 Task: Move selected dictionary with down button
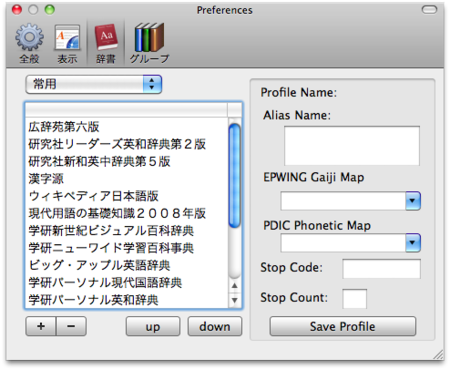(x=215, y=326)
